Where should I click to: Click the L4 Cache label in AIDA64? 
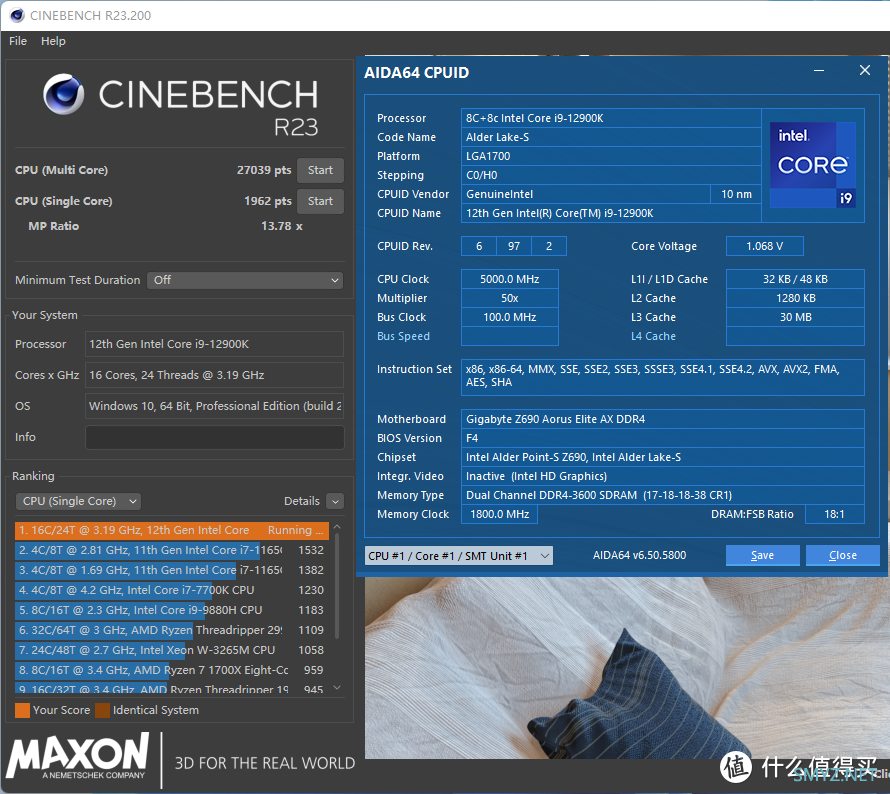coord(653,336)
